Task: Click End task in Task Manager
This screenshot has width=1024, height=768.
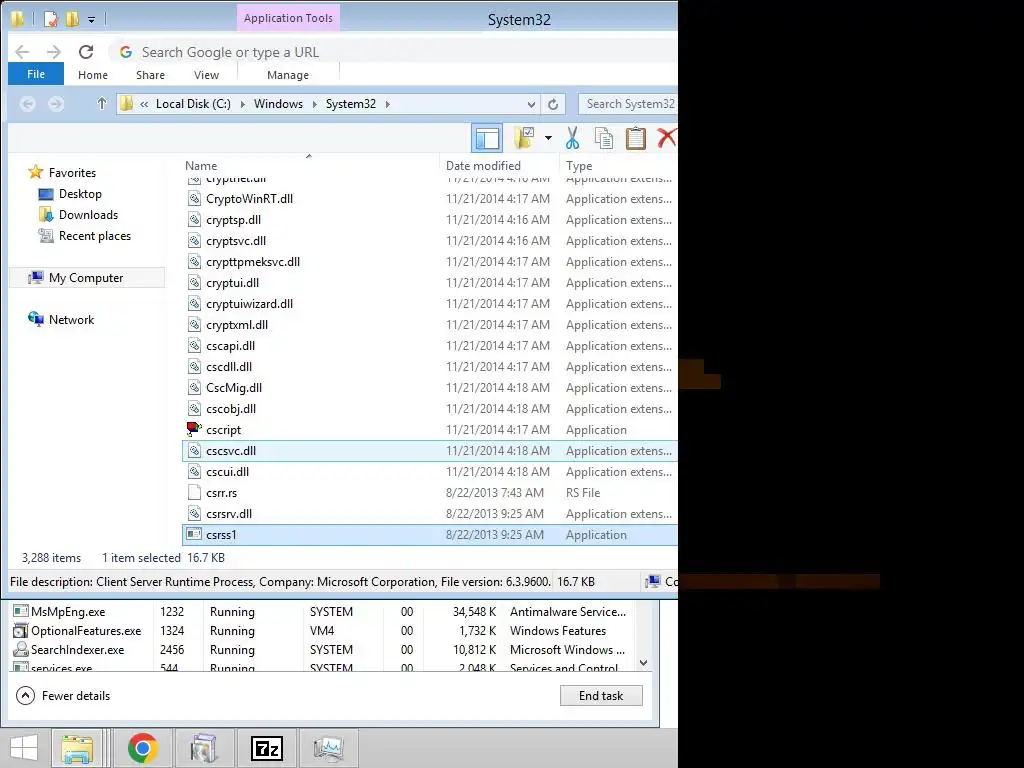Action: [601, 696]
